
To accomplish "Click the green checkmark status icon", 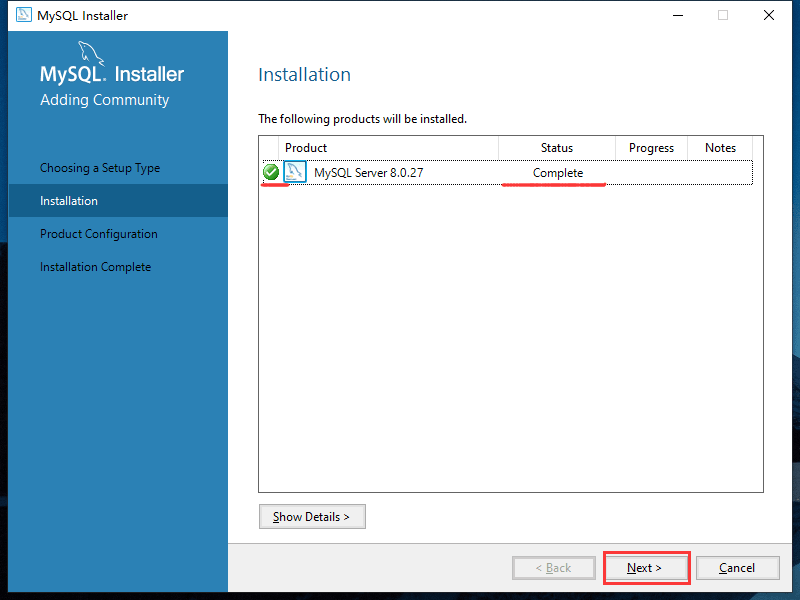I will [271, 172].
